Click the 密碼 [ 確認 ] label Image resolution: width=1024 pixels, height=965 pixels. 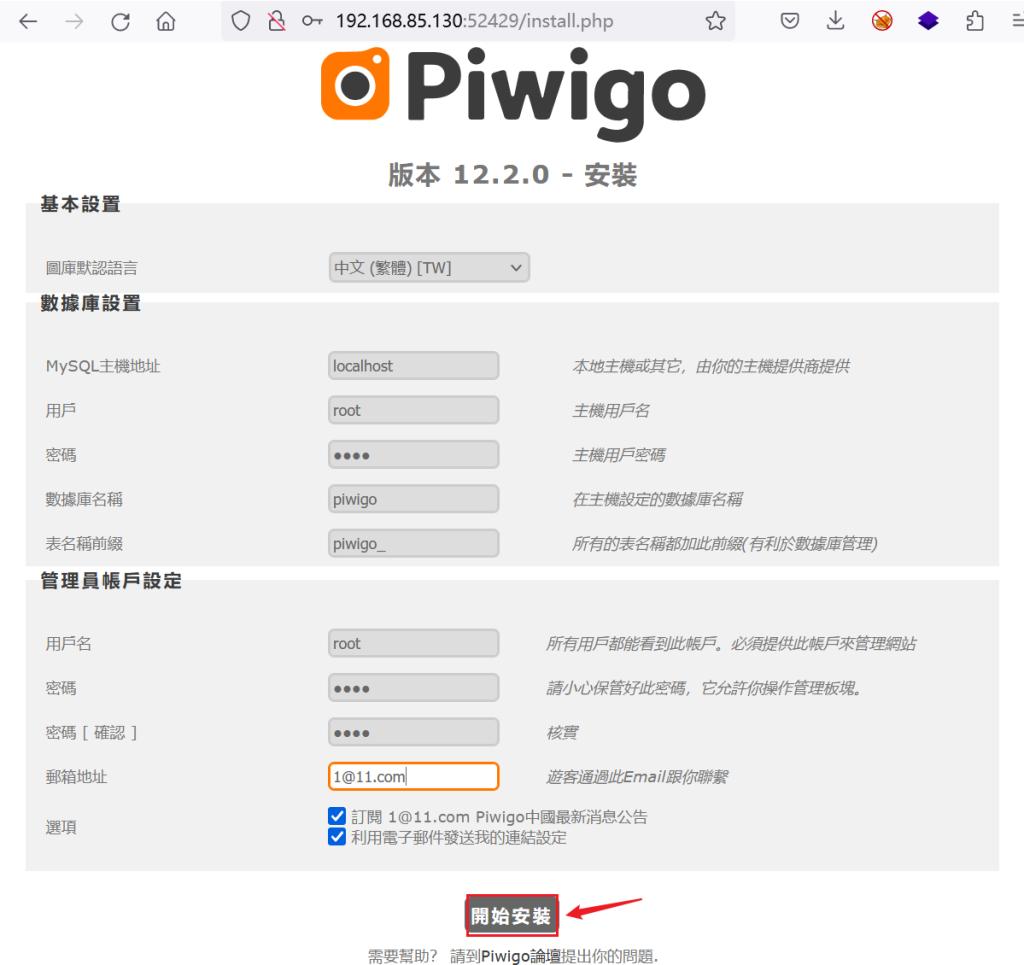[91, 733]
